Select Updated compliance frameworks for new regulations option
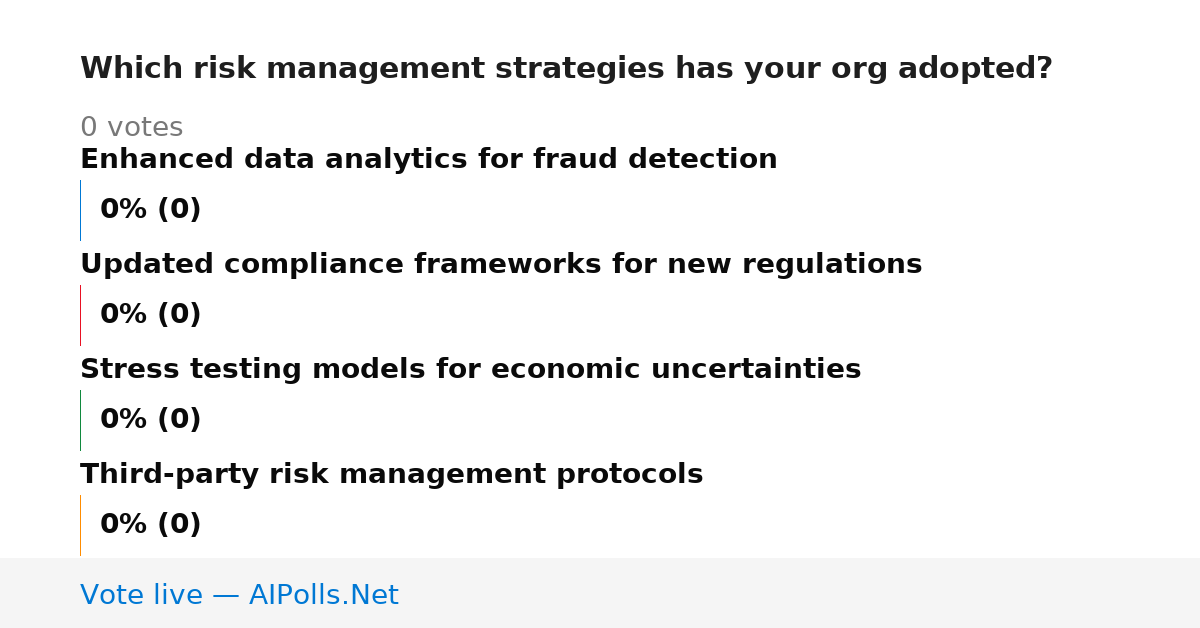This screenshot has height=628, width=1200. tap(501, 264)
